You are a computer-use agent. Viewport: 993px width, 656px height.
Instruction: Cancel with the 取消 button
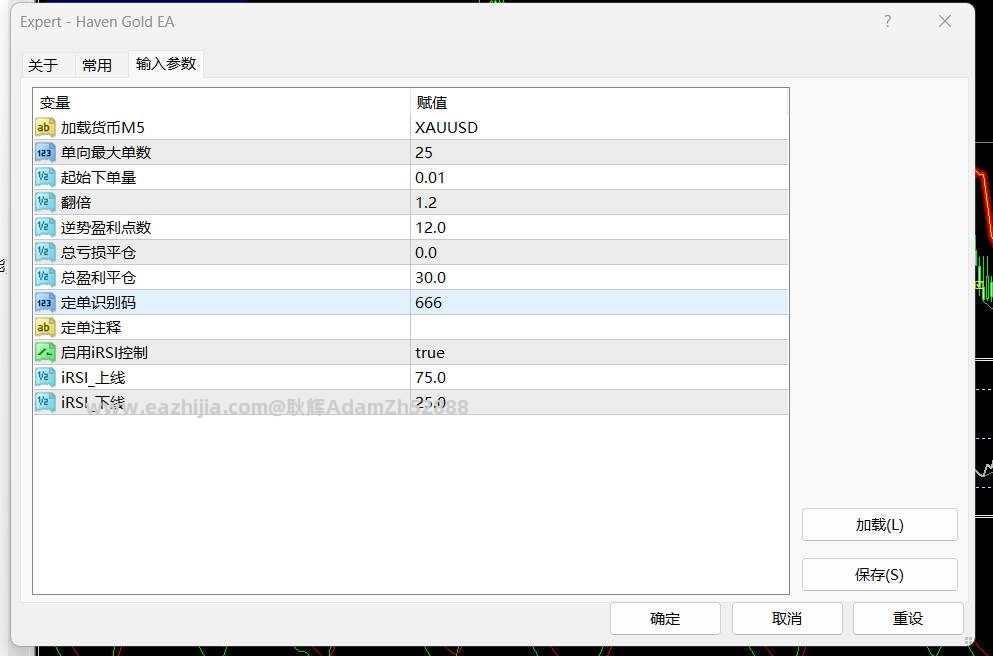pyautogui.click(x=787, y=619)
